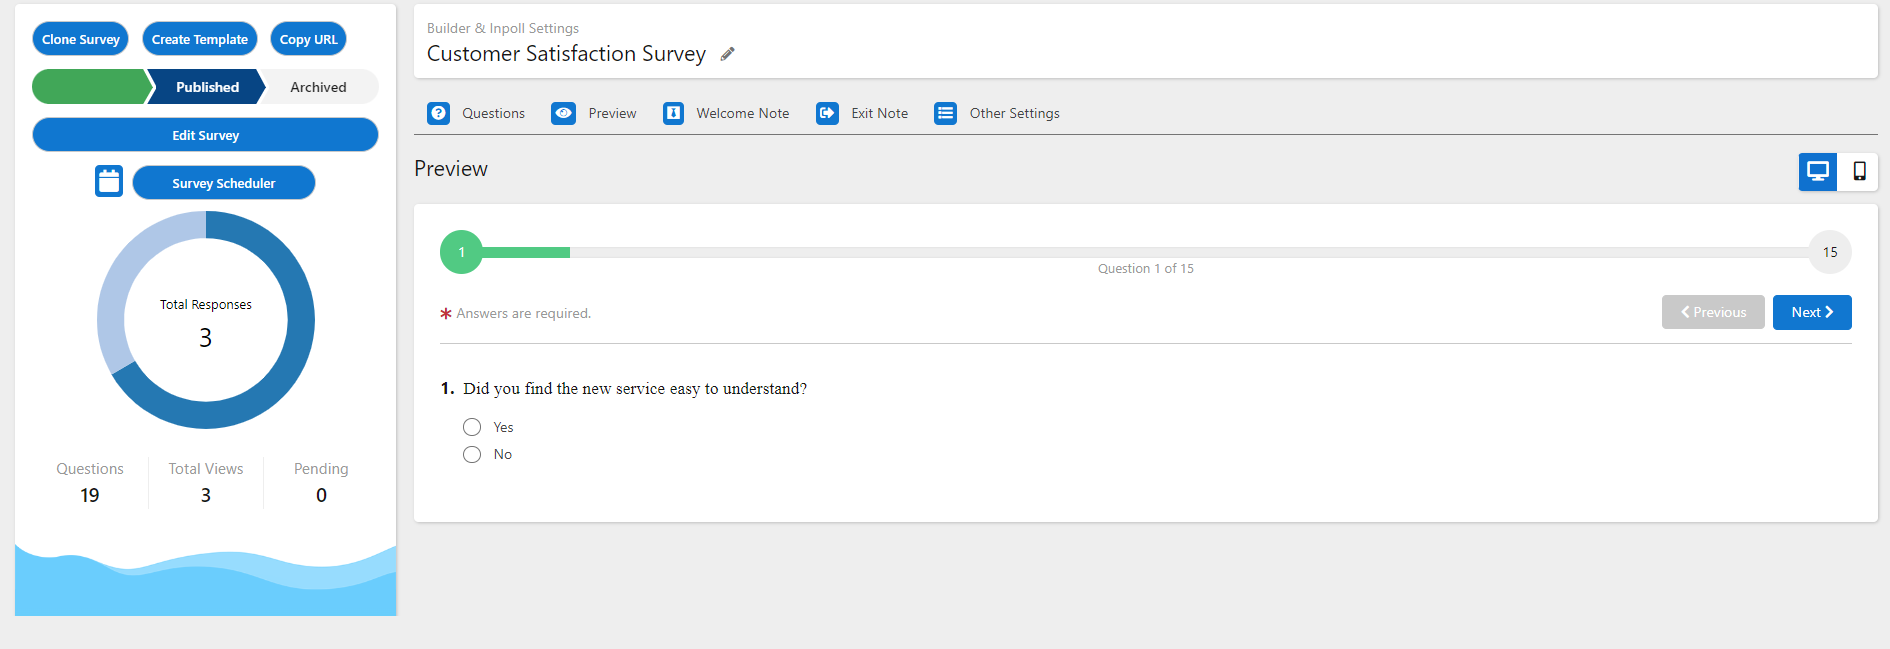Click the disabled Previous button

click(x=1713, y=312)
